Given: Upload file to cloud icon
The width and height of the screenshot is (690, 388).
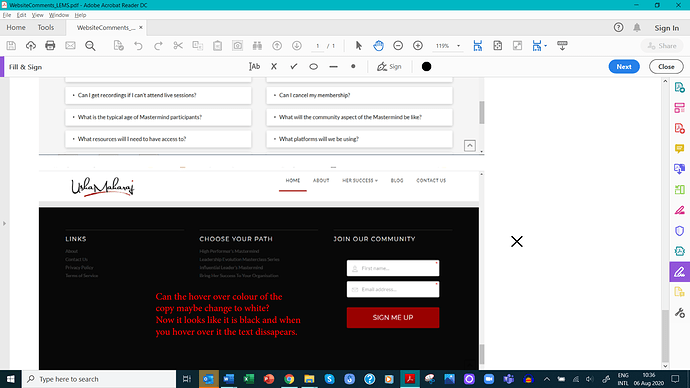Looking at the screenshot, I should tap(31, 46).
